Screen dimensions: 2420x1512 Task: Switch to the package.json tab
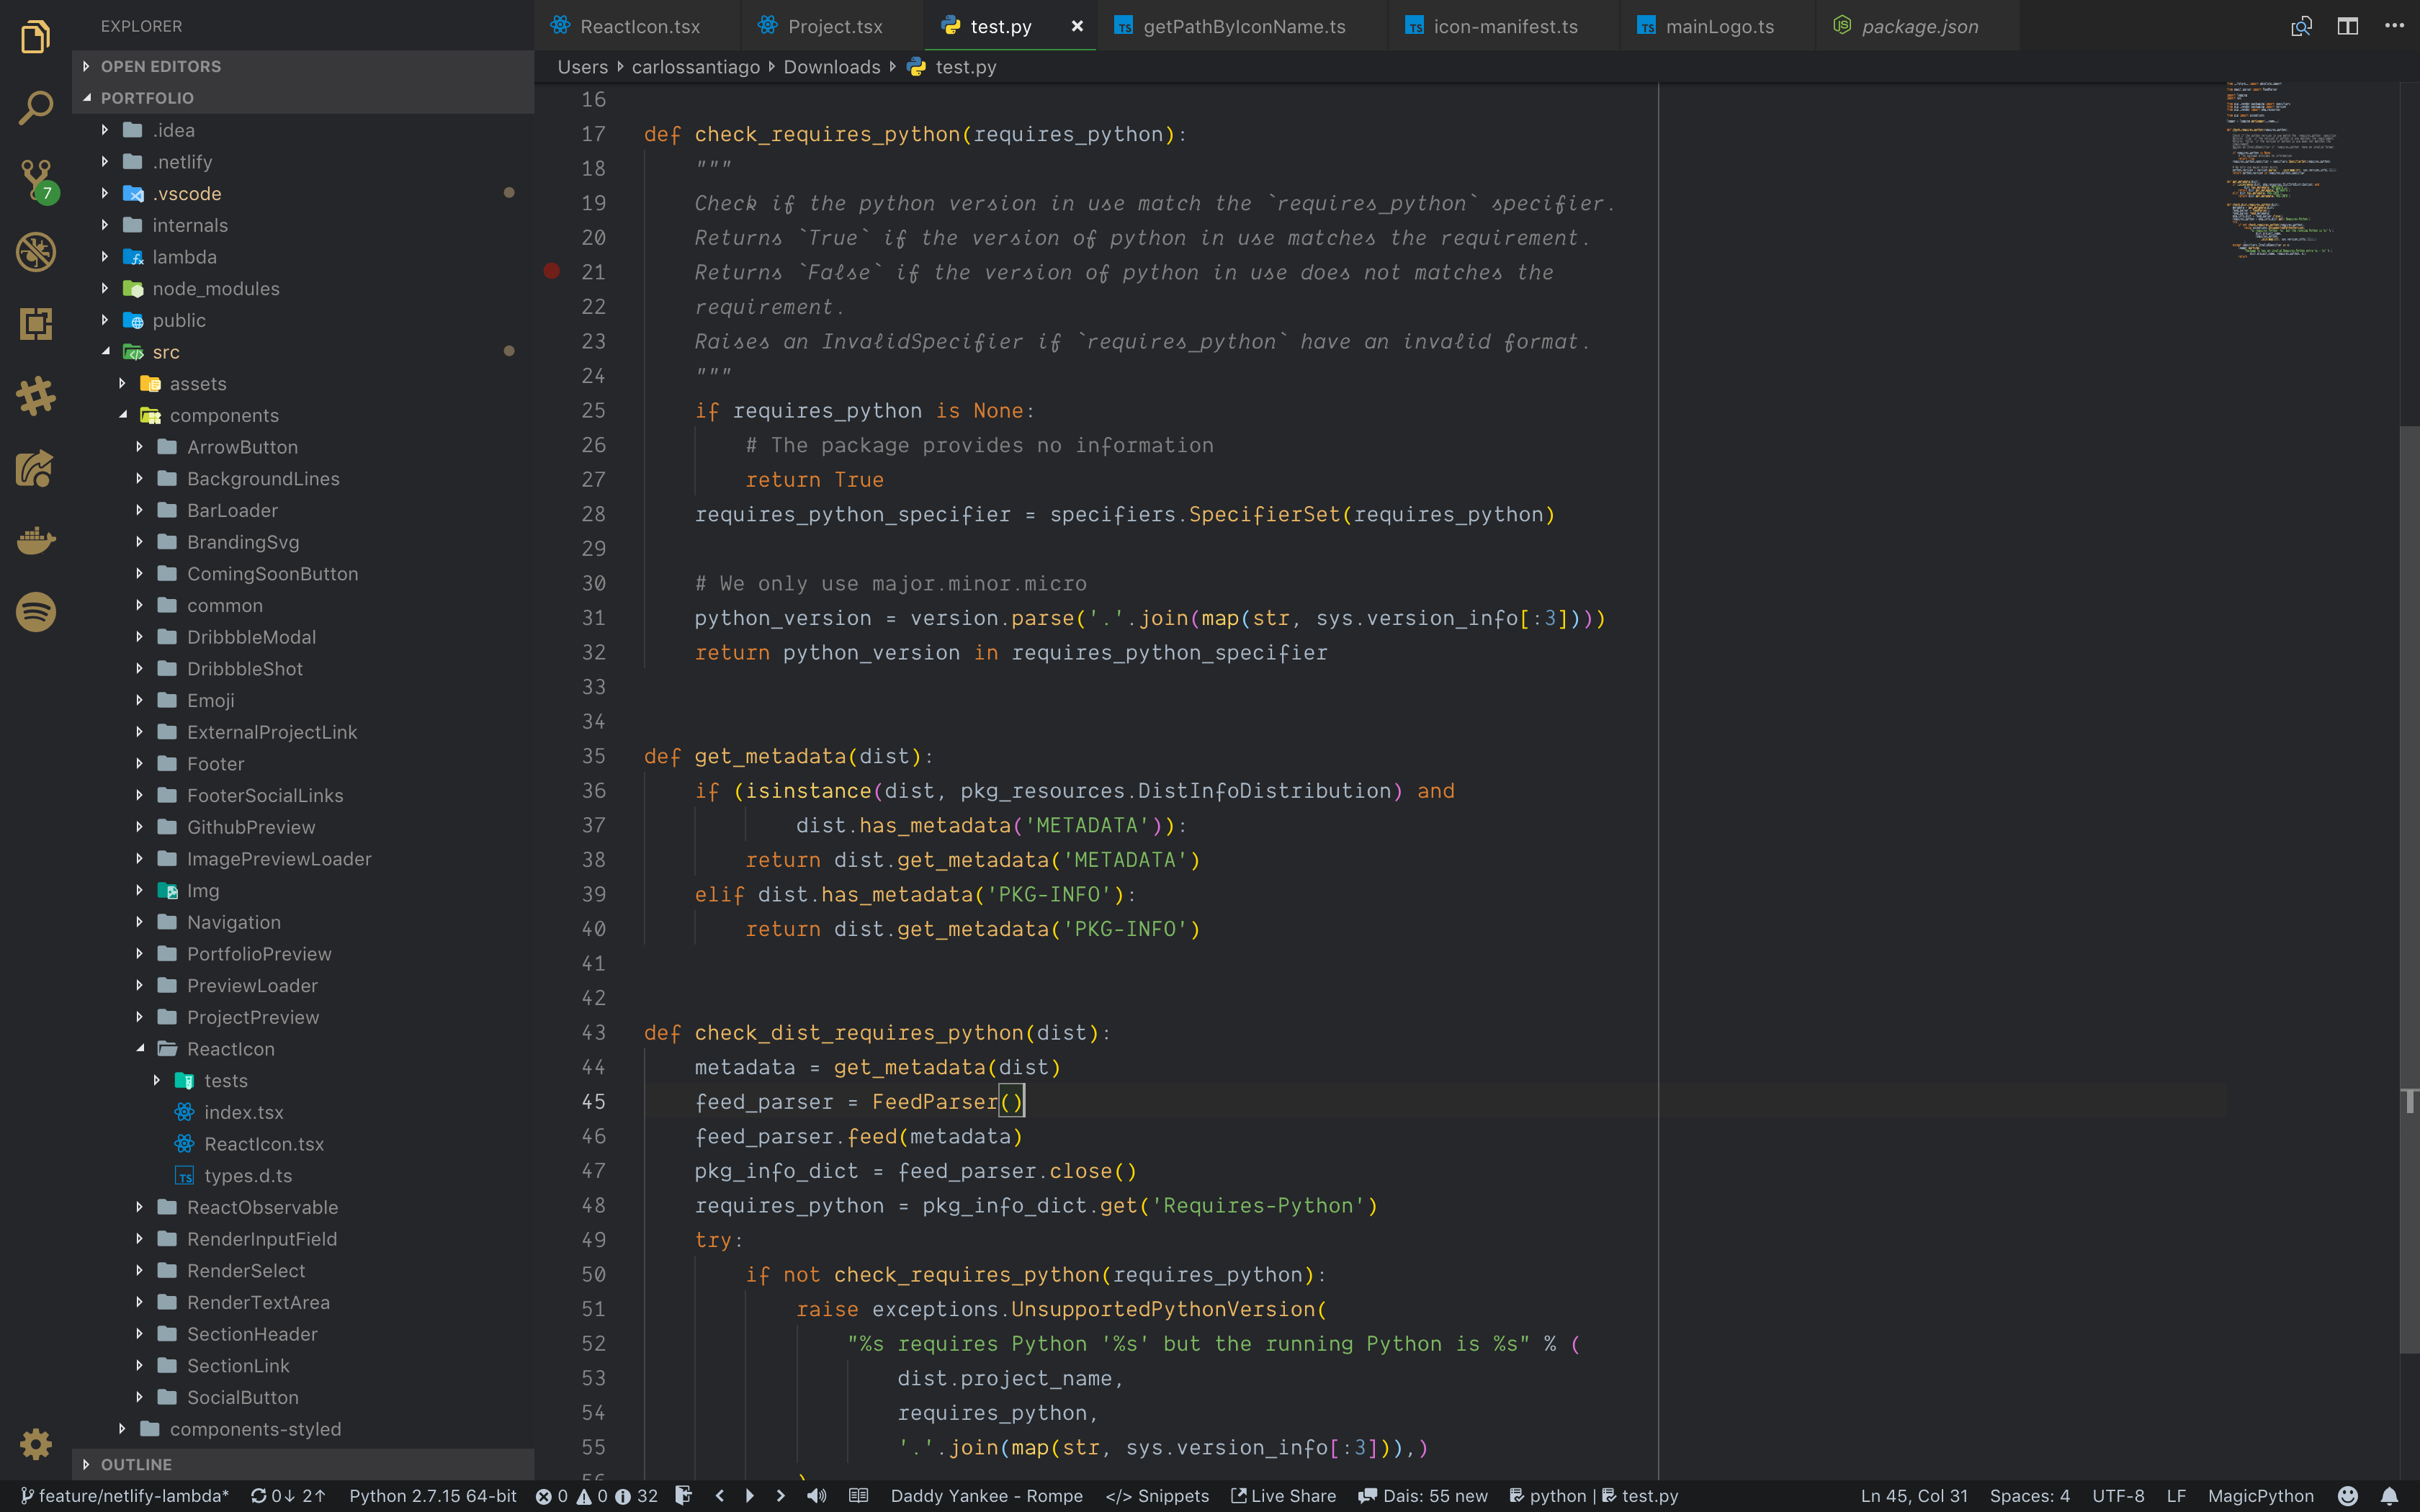coord(1918,27)
